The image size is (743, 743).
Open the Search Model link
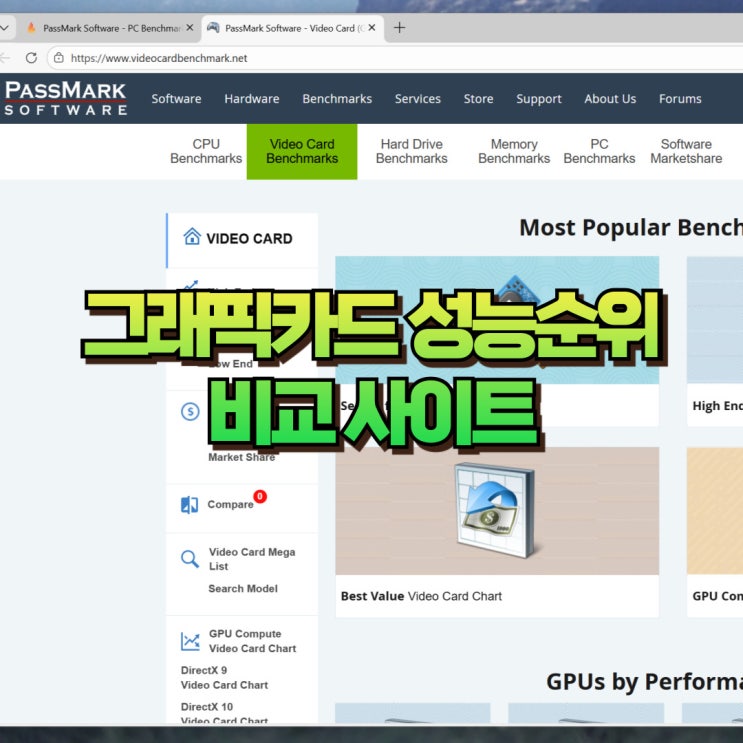click(x=243, y=589)
